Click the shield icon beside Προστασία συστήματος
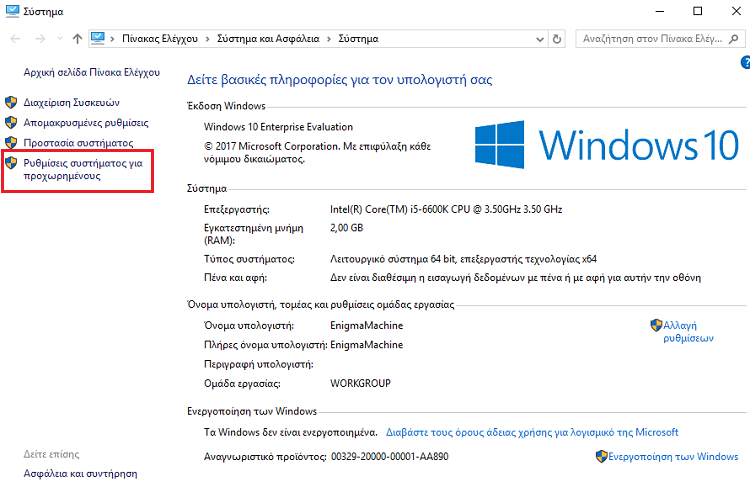 (11, 143)
